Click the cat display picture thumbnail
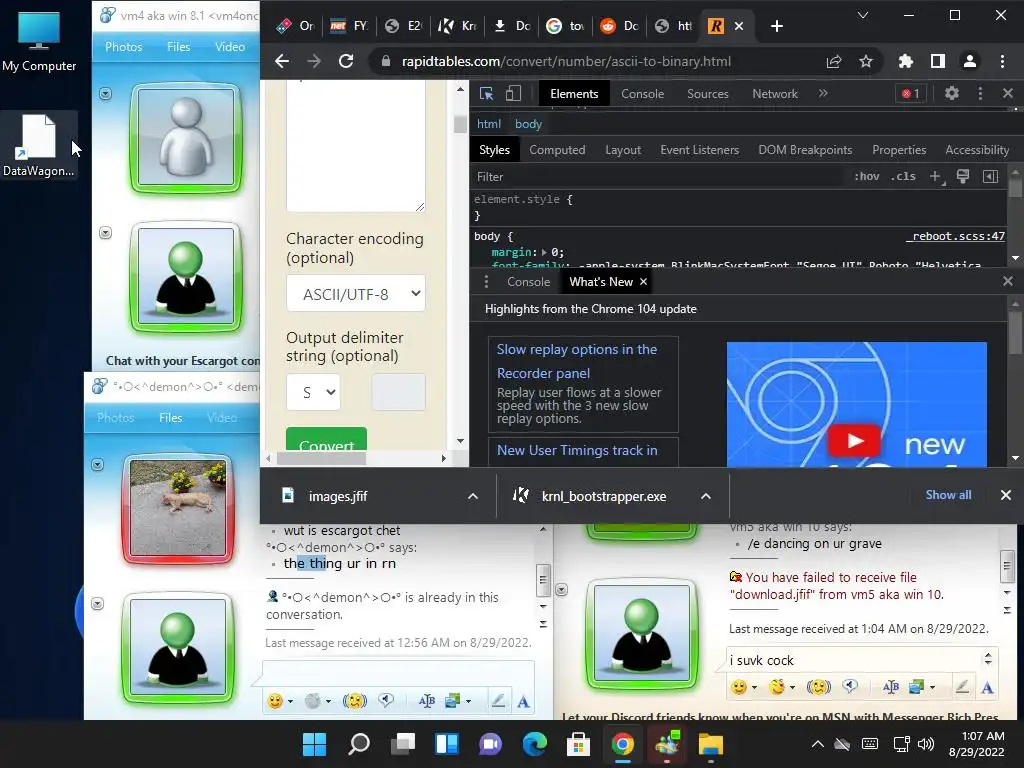Screen dimensions: 1024x768 [x=178, y=507]
